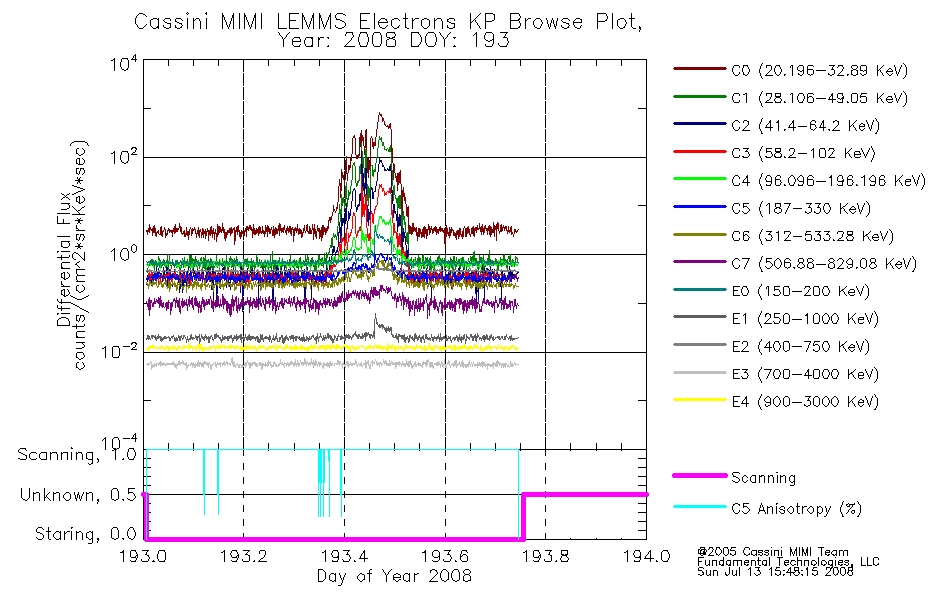Click the olive C6 legend line swatch

click(x=700, y=234)
